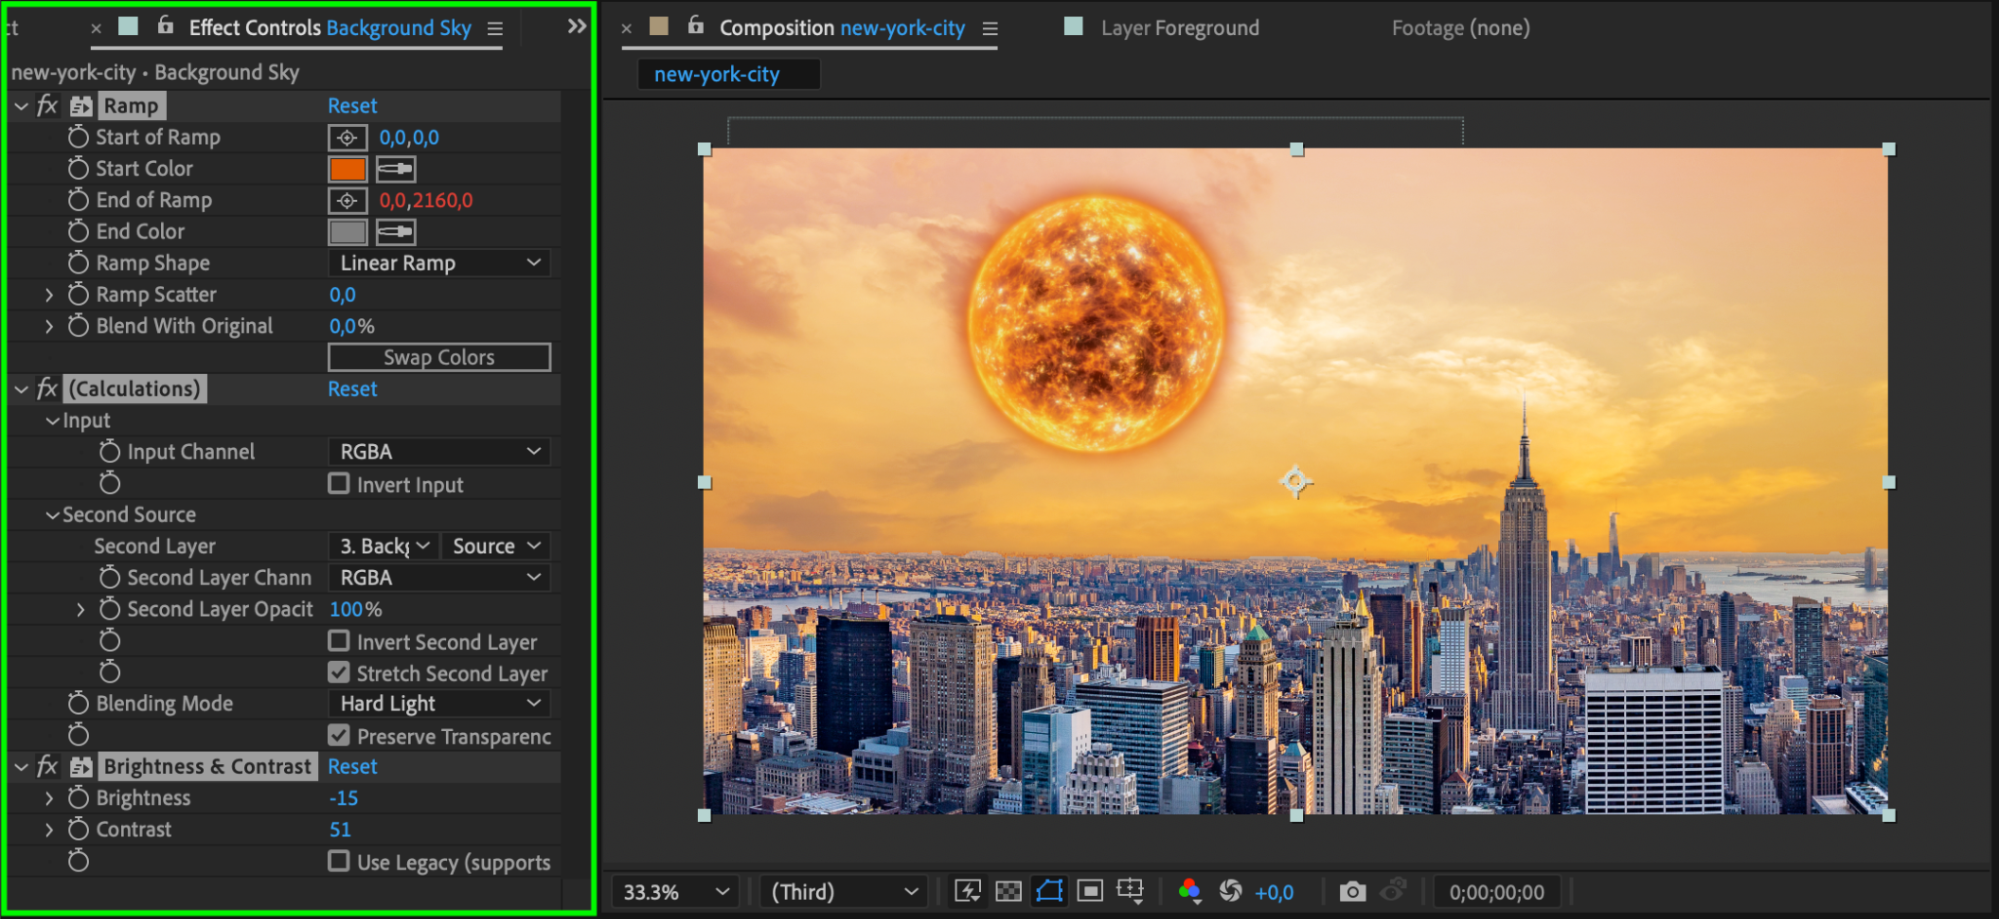
Task: Open the Footage (none) tab
Action: point(1460,28)
